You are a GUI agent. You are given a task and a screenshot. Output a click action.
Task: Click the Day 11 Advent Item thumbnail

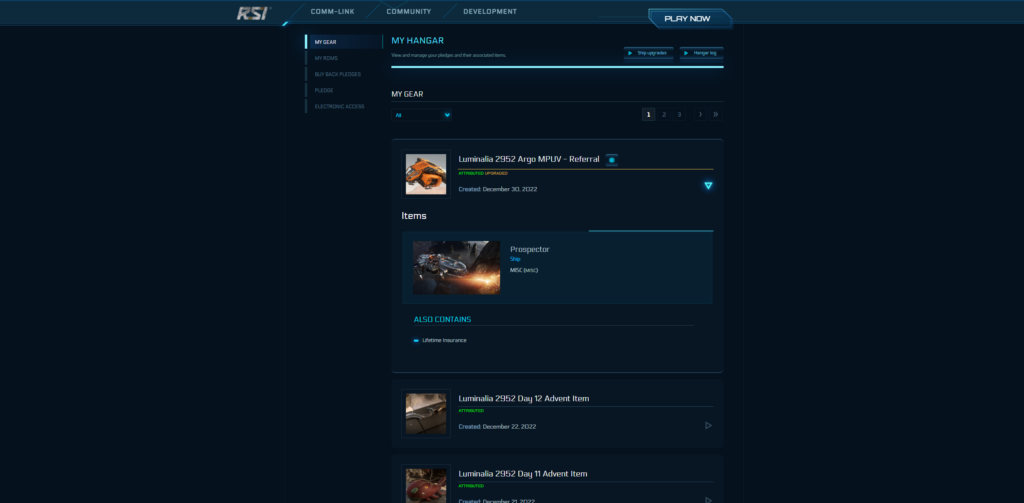click(x=426, y=485)
